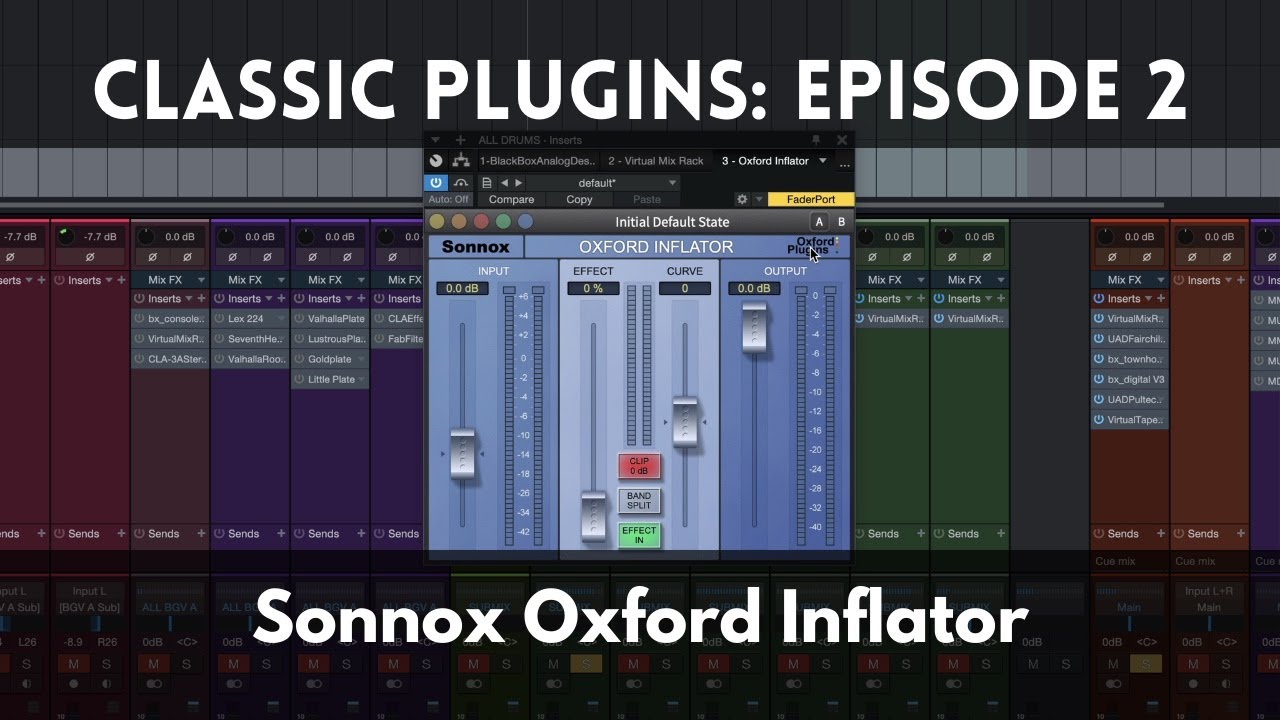Select the Lex 224 insert in mixer

tap(250, 319)
